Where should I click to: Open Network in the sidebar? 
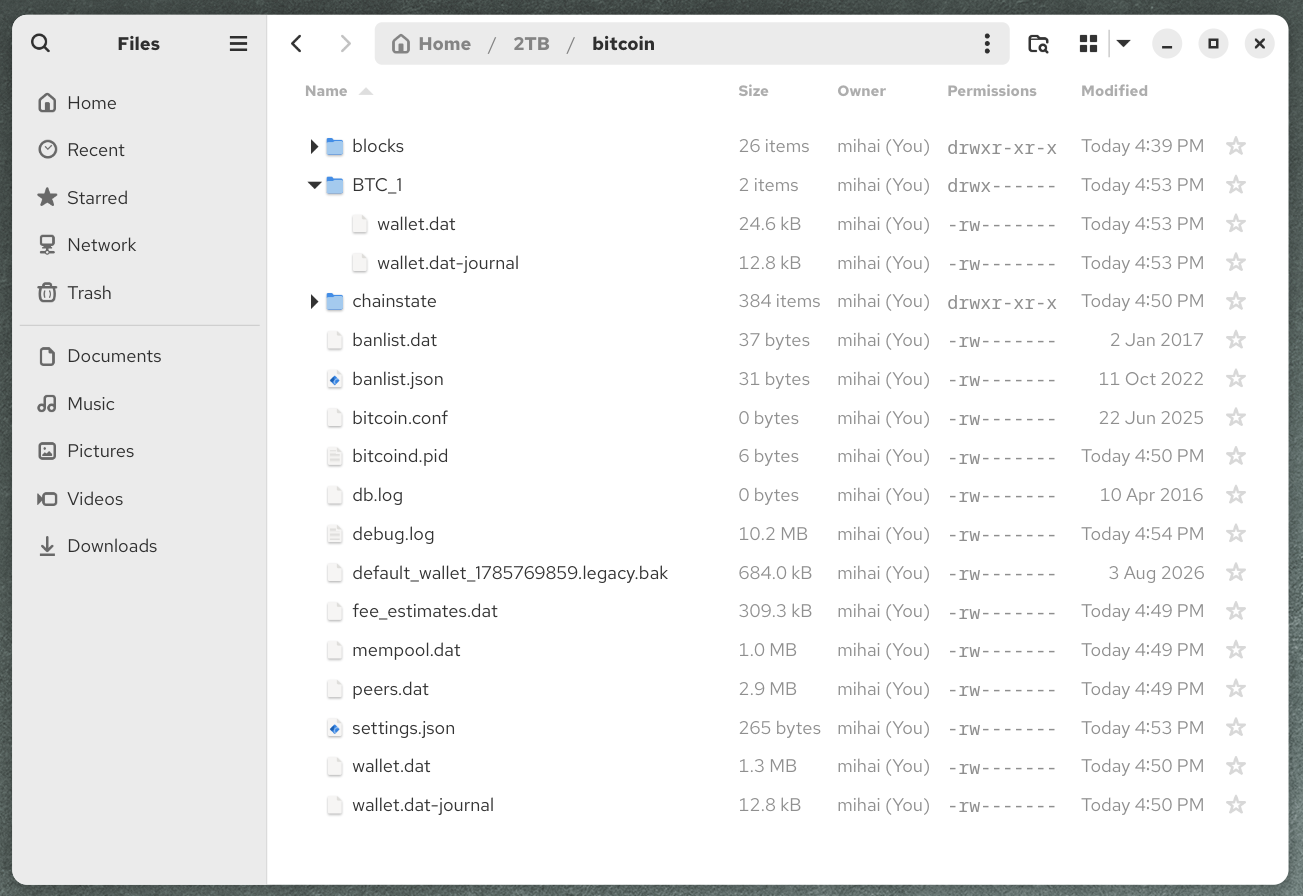(140, 245)
